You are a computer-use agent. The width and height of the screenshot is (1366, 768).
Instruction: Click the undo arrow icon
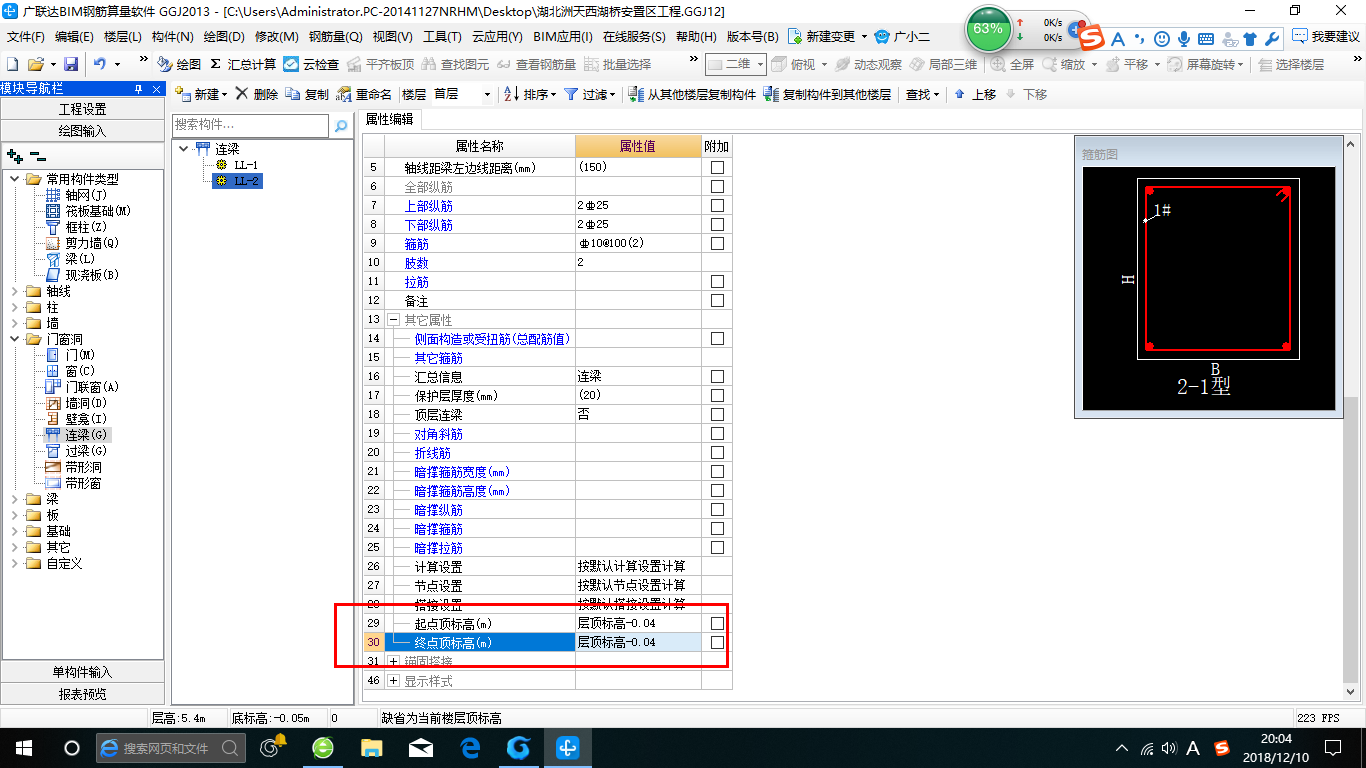[100, 64]
